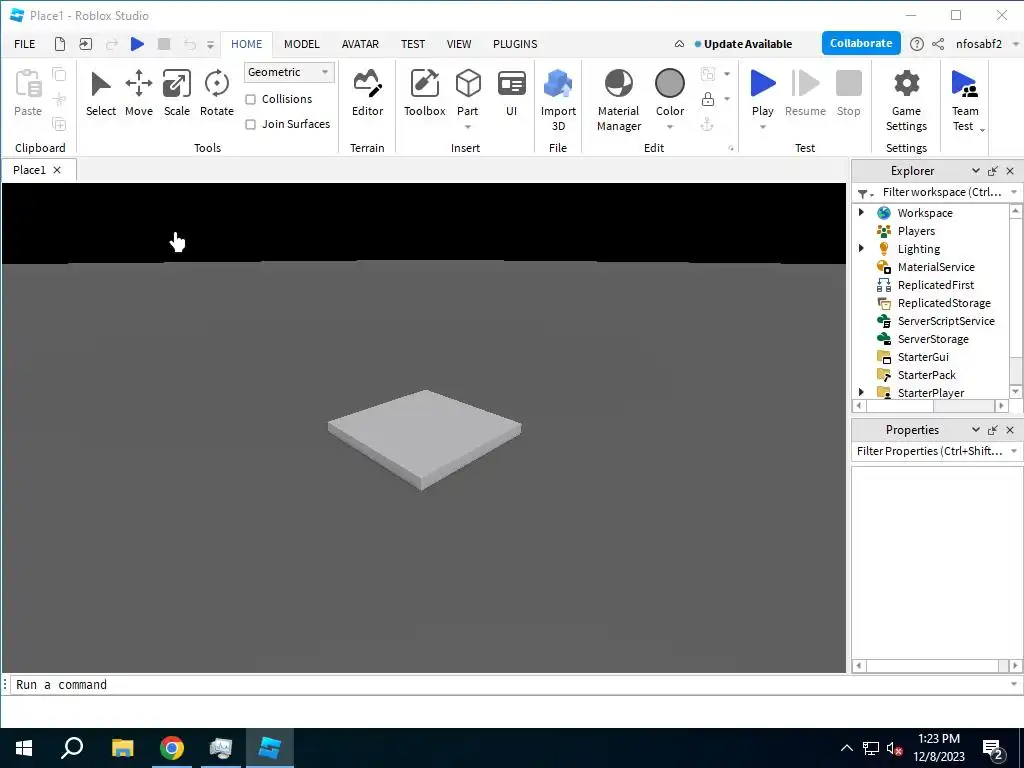This screenshot has width=1024, height=768.
Task: Open the notification center icon
Action: click(993, 748)
